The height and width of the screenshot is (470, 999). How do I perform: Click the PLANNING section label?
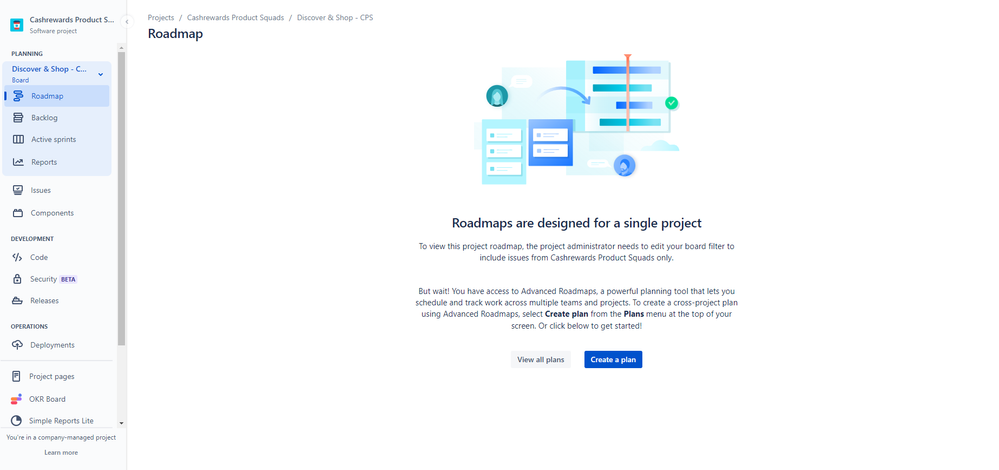(27, 54)
